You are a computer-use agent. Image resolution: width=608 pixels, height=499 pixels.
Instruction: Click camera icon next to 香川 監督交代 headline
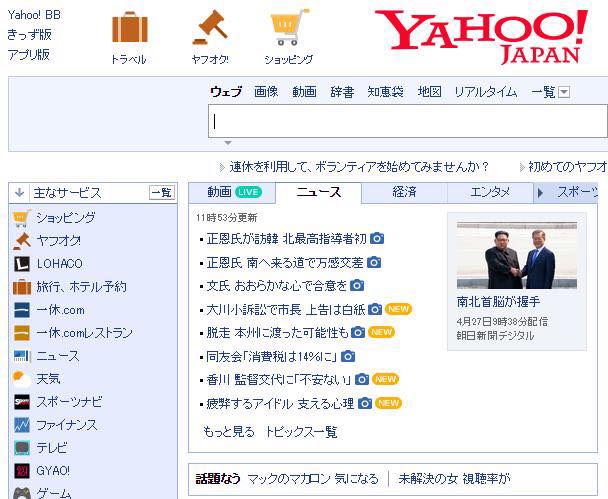click(362, 379)
